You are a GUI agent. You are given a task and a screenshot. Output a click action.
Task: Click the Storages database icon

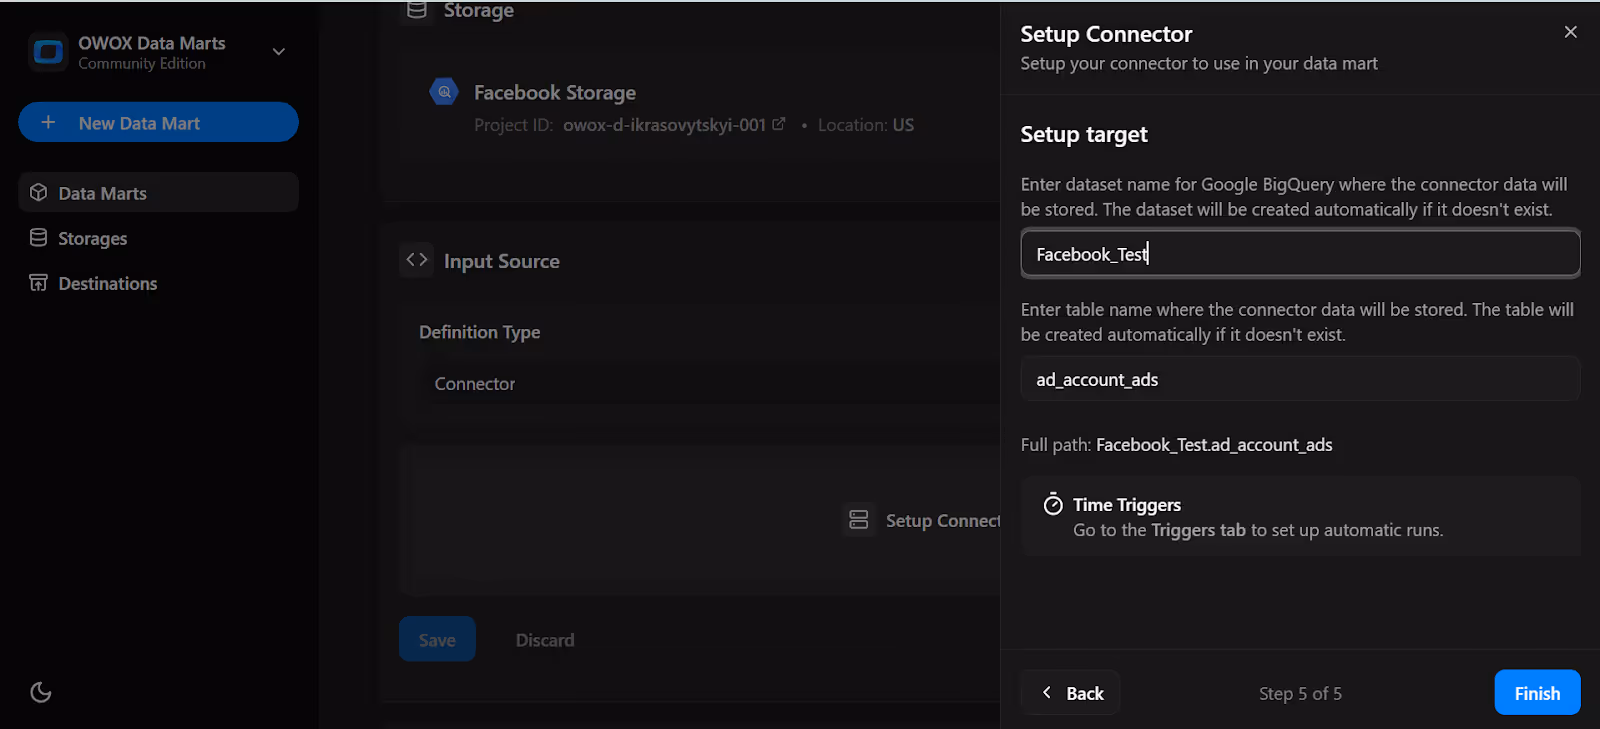[x=39, y=238]
